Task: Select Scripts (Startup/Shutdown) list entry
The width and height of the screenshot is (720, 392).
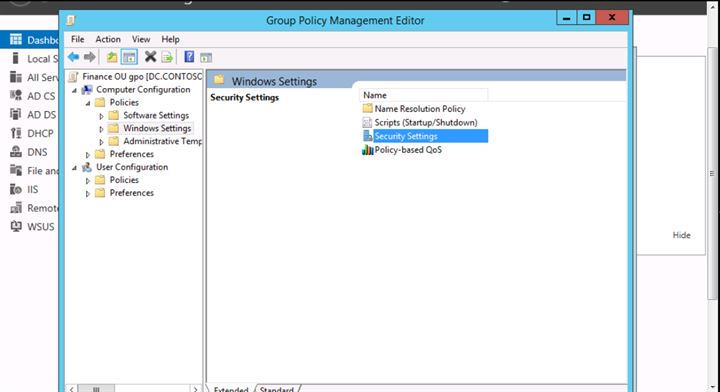Action: point(426,123)
